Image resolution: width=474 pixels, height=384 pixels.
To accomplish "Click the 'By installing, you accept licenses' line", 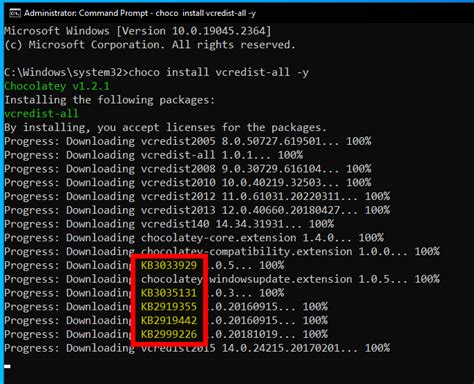I will (x=165, y=127).
